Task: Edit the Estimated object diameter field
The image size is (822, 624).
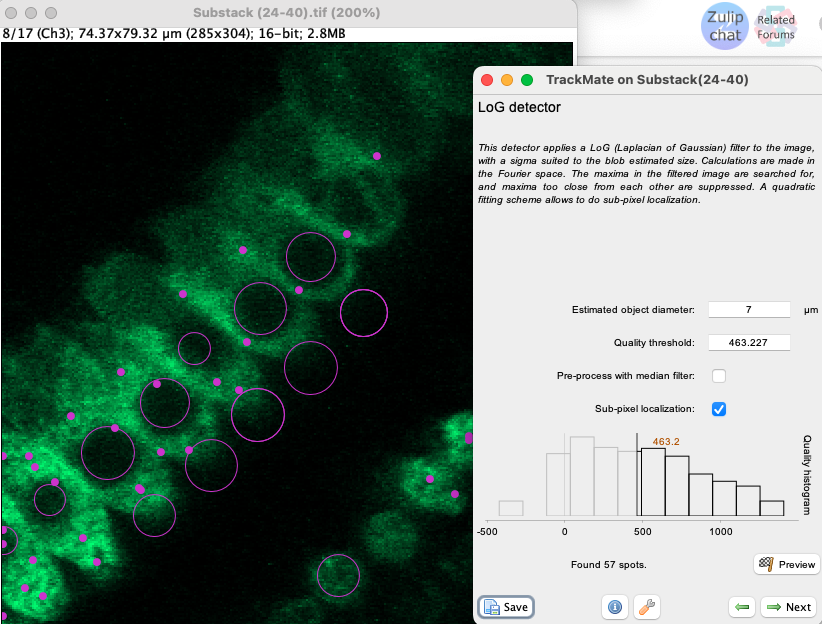Action: (749, 309)
